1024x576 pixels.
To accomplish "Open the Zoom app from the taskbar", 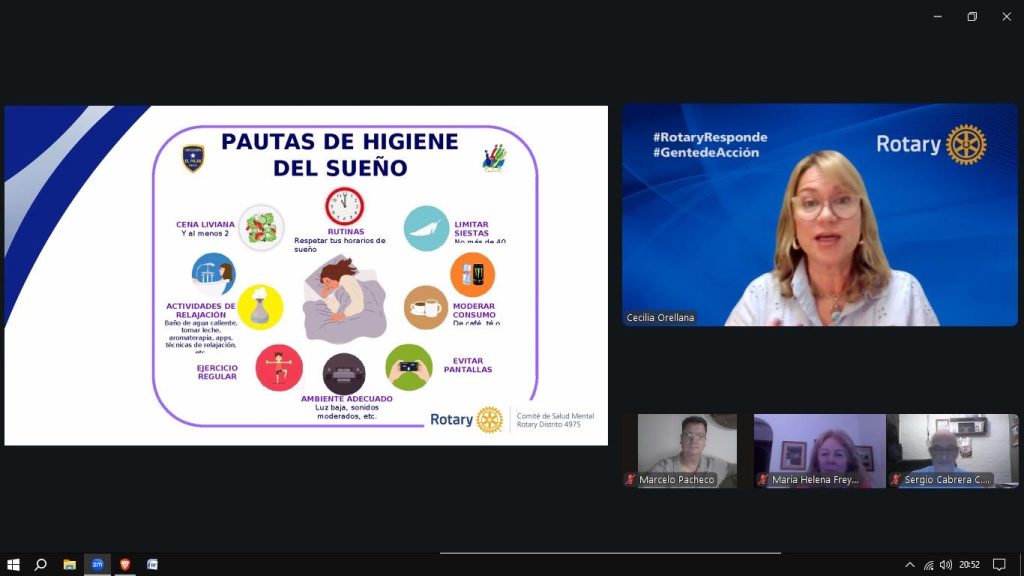I will coord(97,564).
